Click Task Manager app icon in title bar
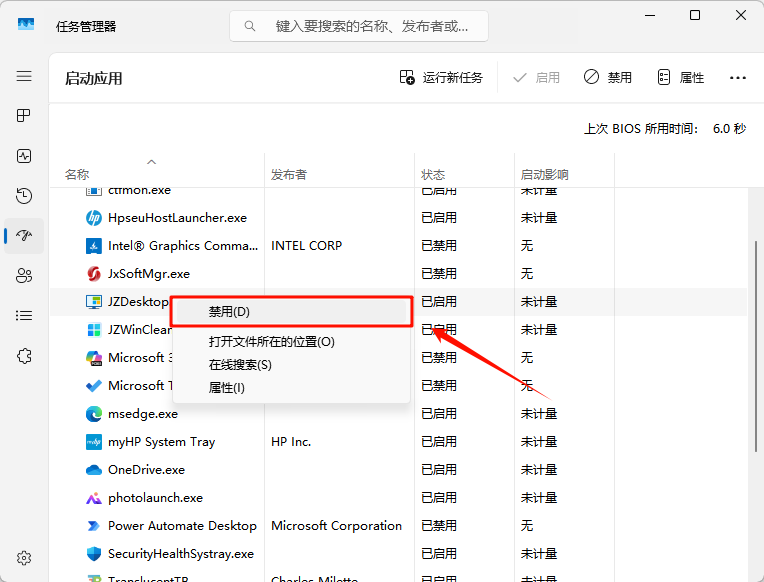The image size is (764, 582). 25,24
